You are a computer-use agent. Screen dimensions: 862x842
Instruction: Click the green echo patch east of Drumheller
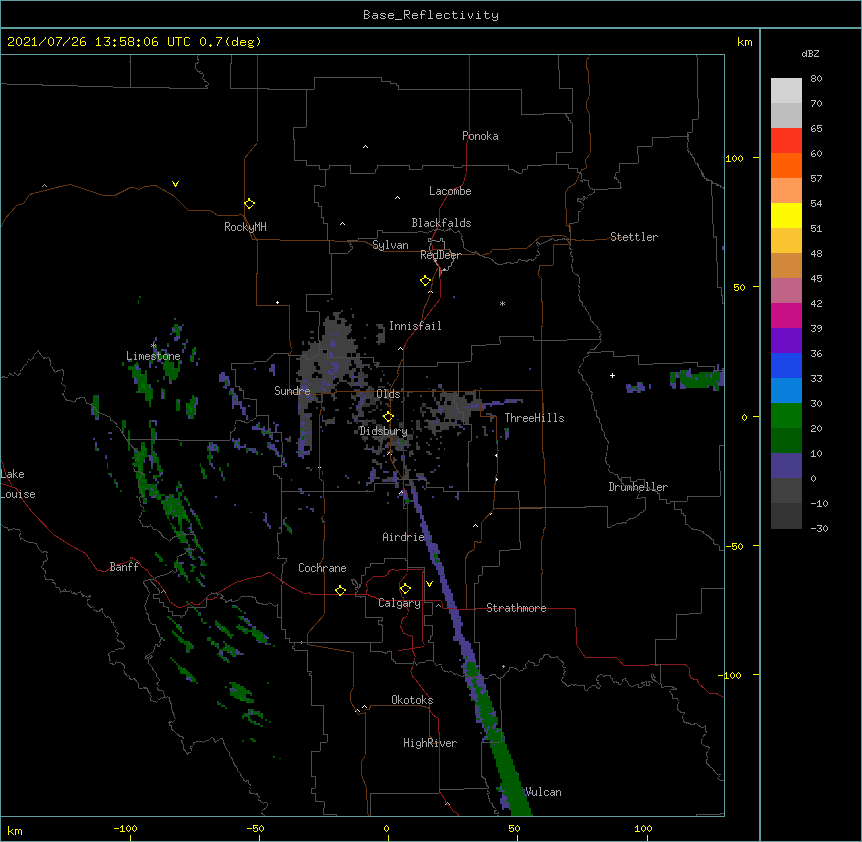point(697,379)
